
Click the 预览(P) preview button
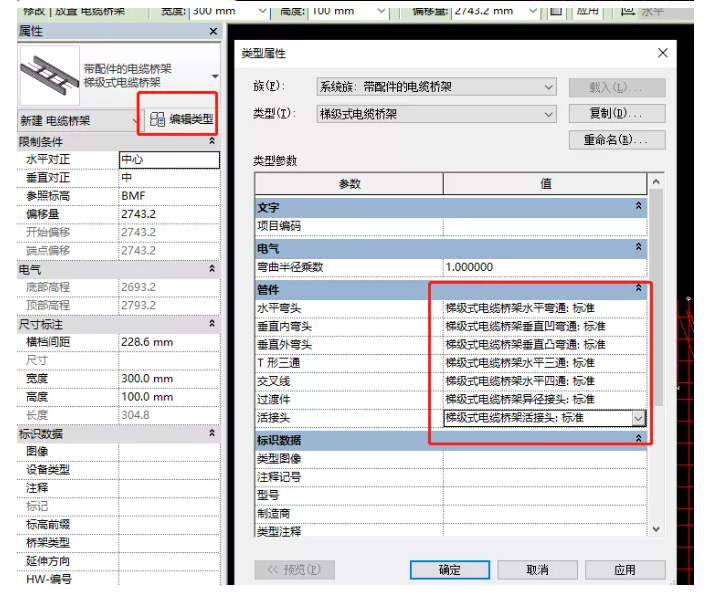pos(294,570)
